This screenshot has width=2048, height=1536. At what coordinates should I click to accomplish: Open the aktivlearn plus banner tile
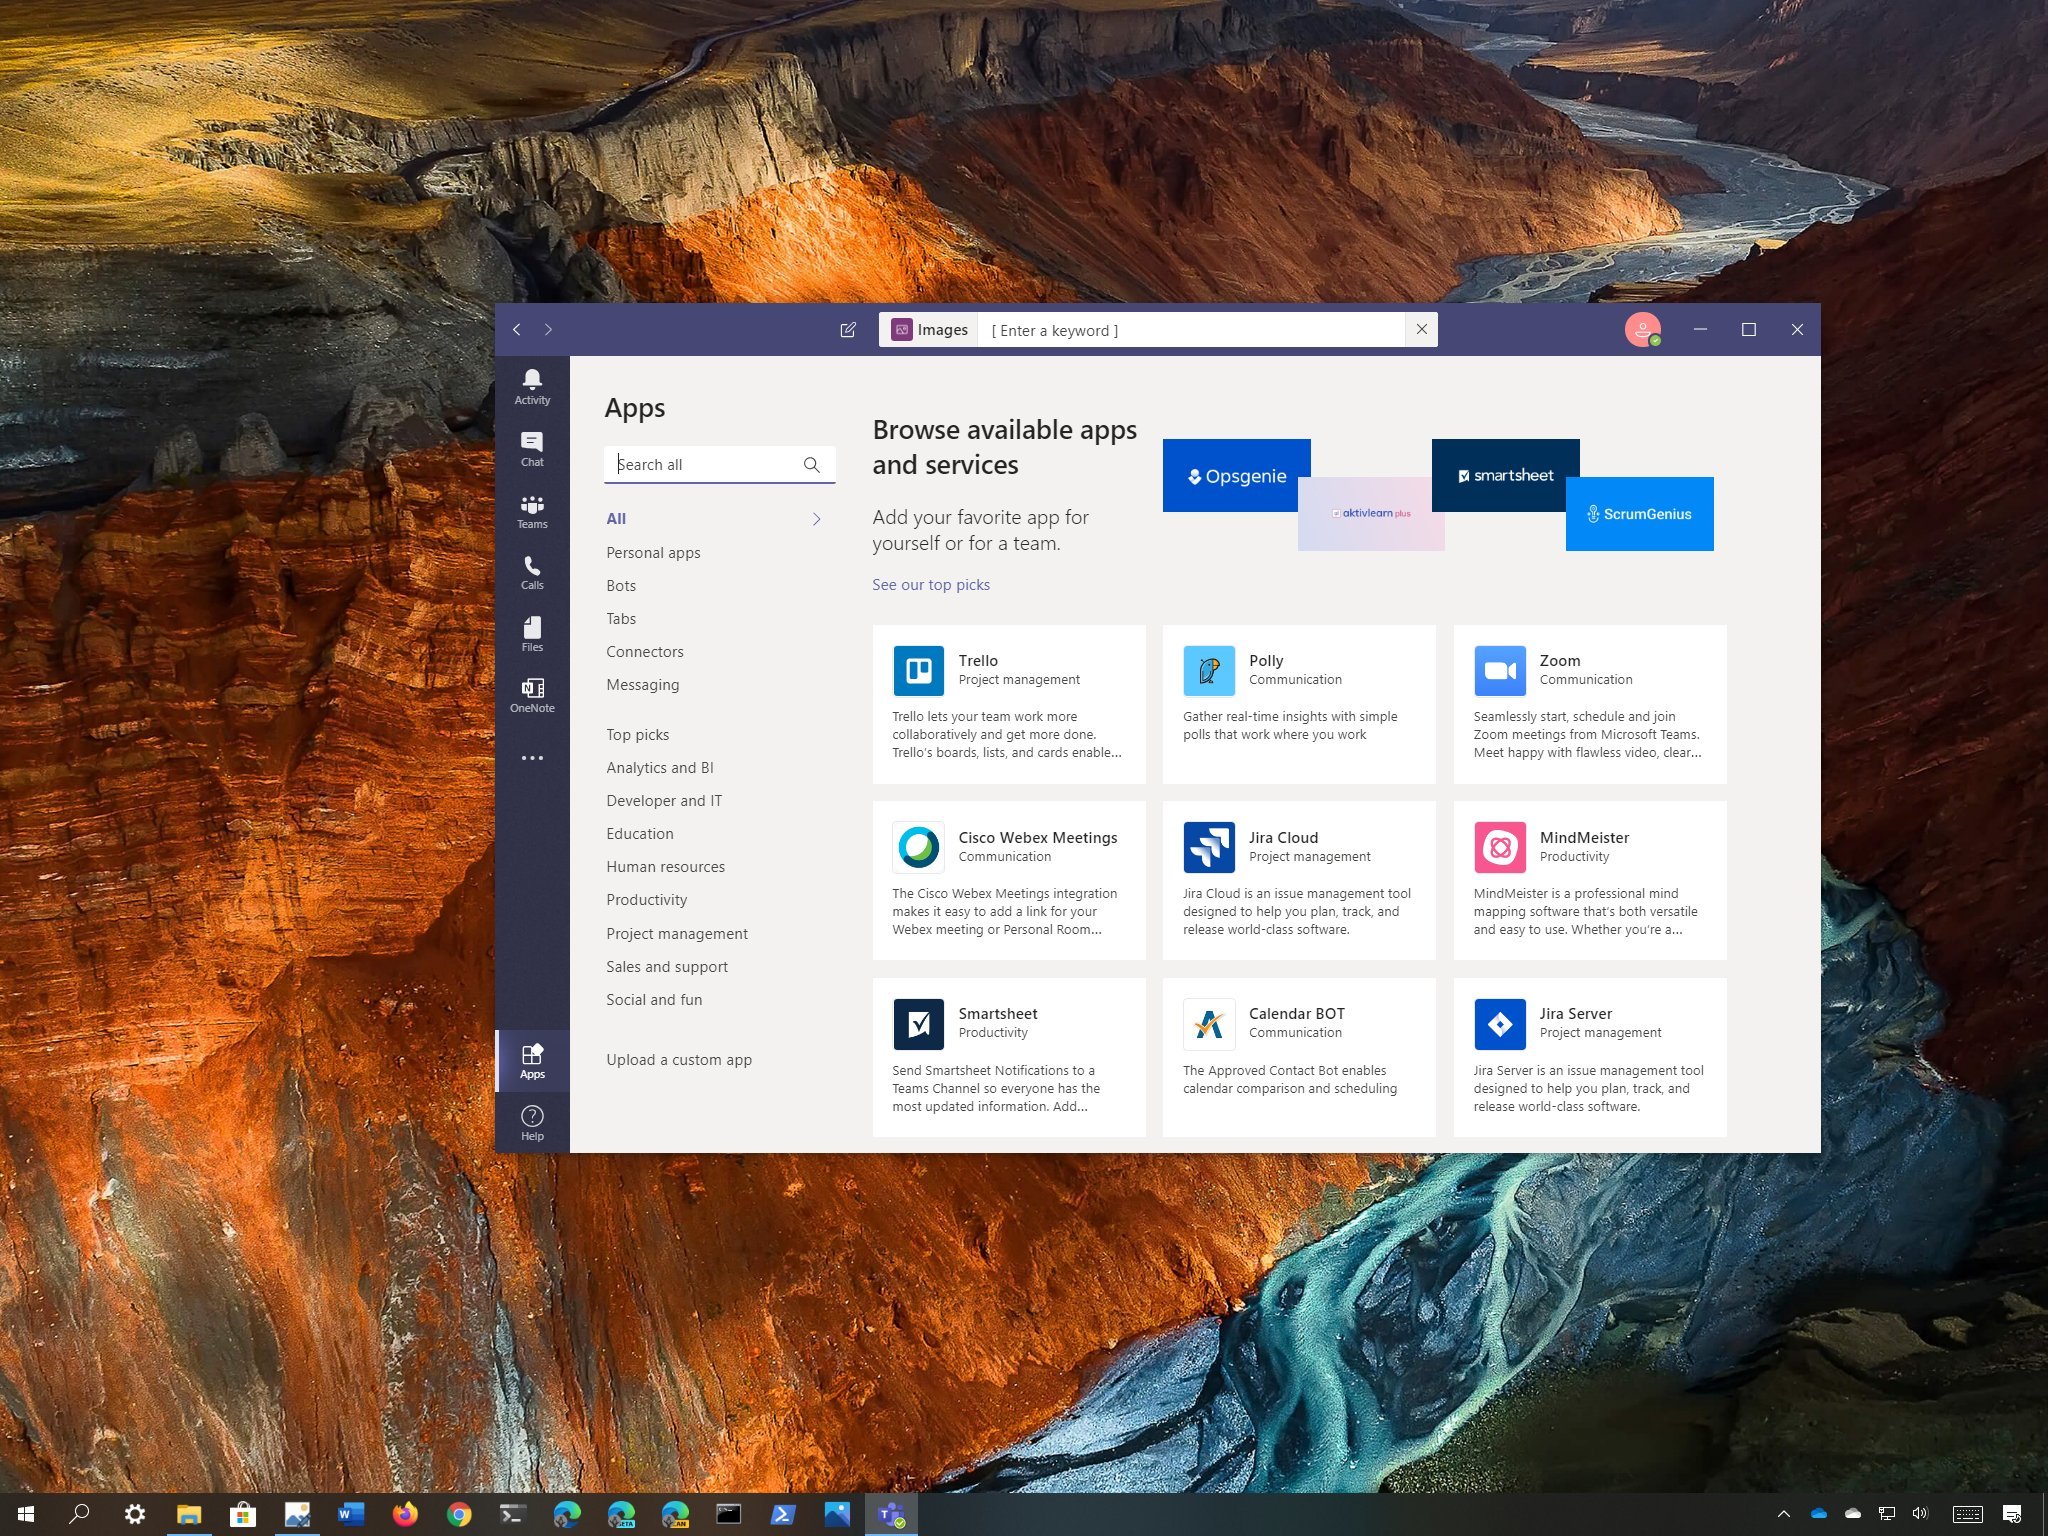tap(1371, 514)
